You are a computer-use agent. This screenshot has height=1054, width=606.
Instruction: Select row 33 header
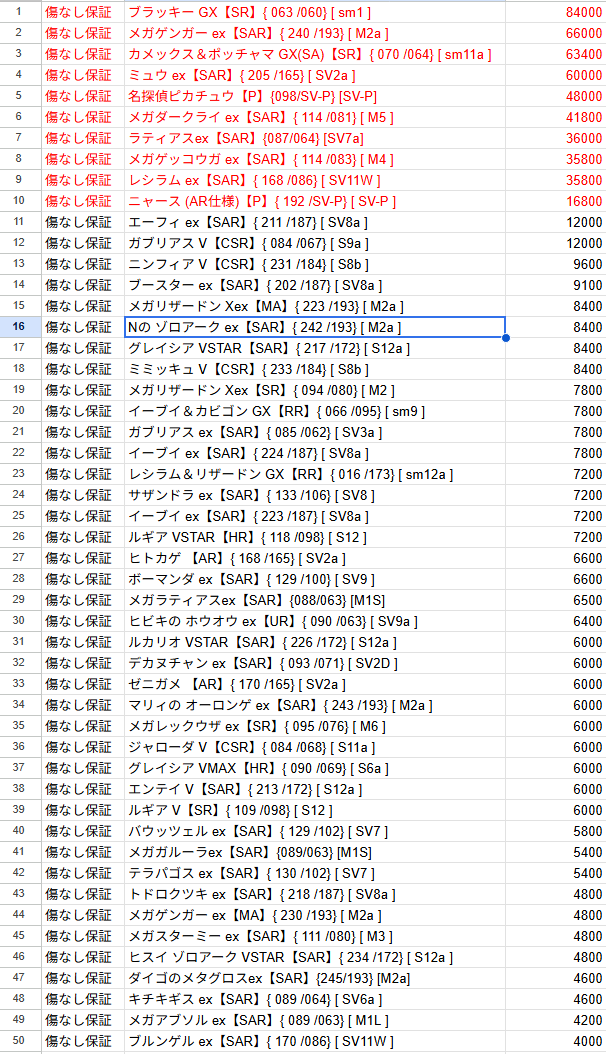point(19,684)
